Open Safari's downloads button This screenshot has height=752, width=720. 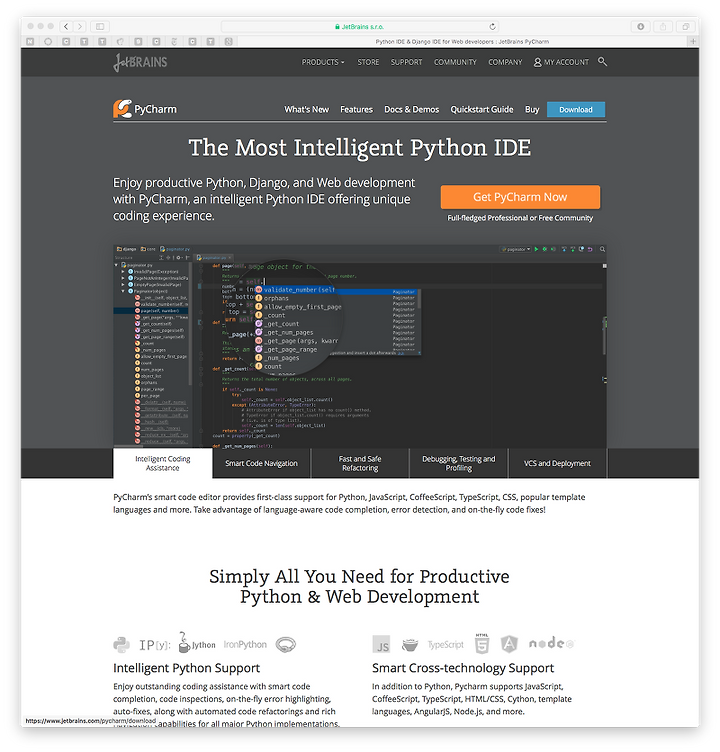(x=640, y=26)
